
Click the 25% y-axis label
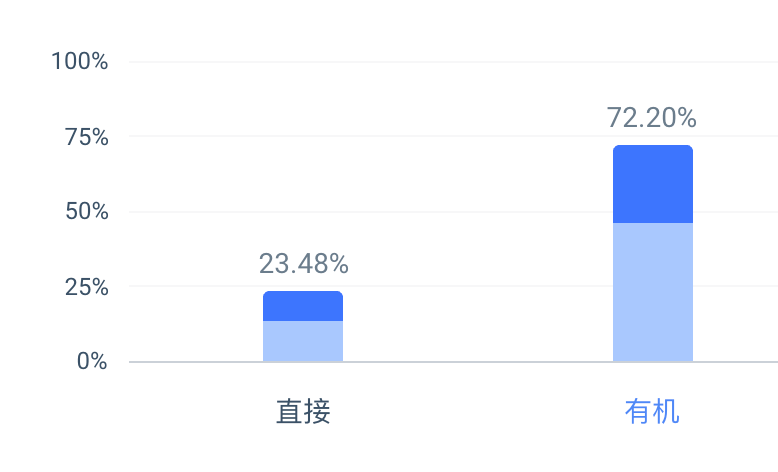(x=86, y=287)
